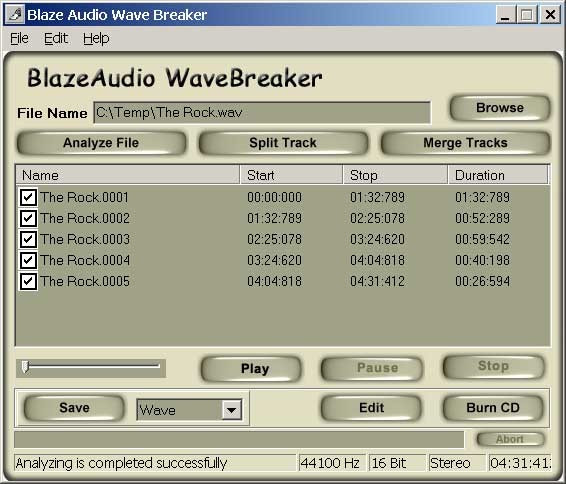Click the 16 Bit status bar entry

tap(397, 463)
